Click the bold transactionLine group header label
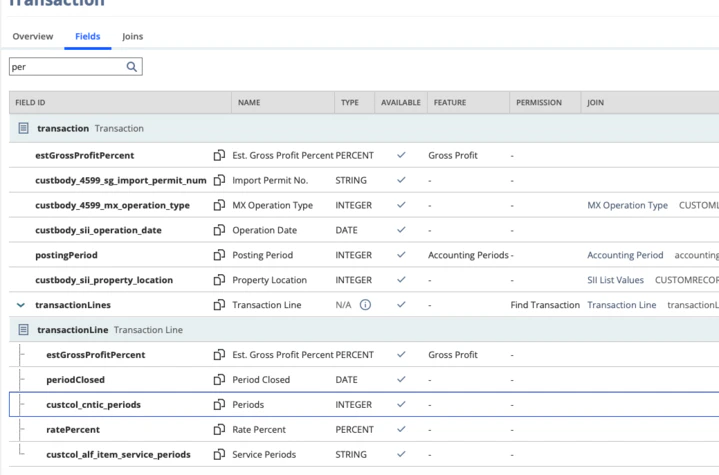Image resolution: width=719 pixels, height=475 pixels. click(x=72, y=330)
